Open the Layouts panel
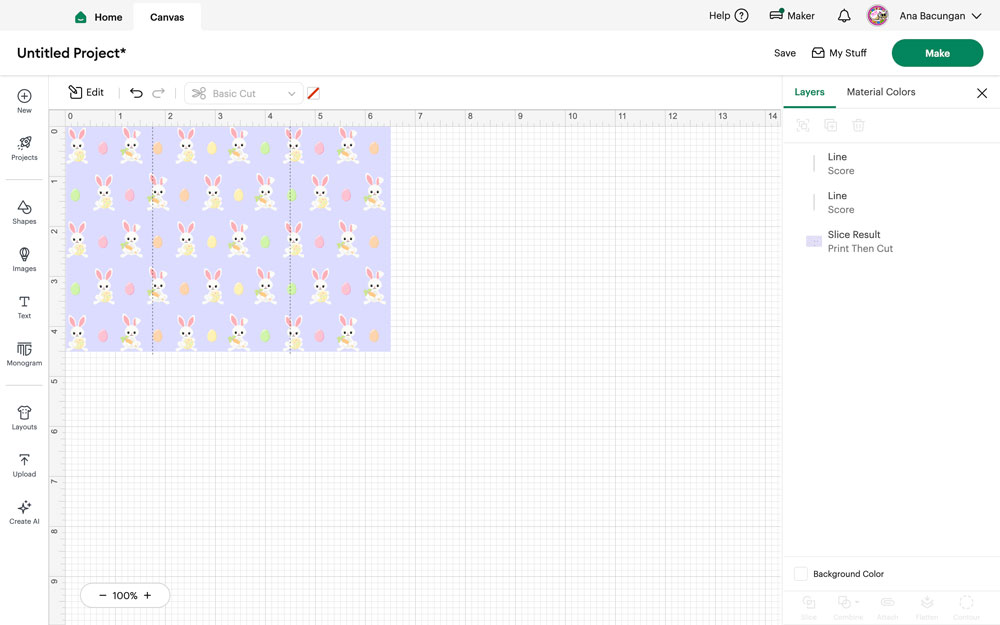The height and width of the screenshot is (625, 1000). 24,418
